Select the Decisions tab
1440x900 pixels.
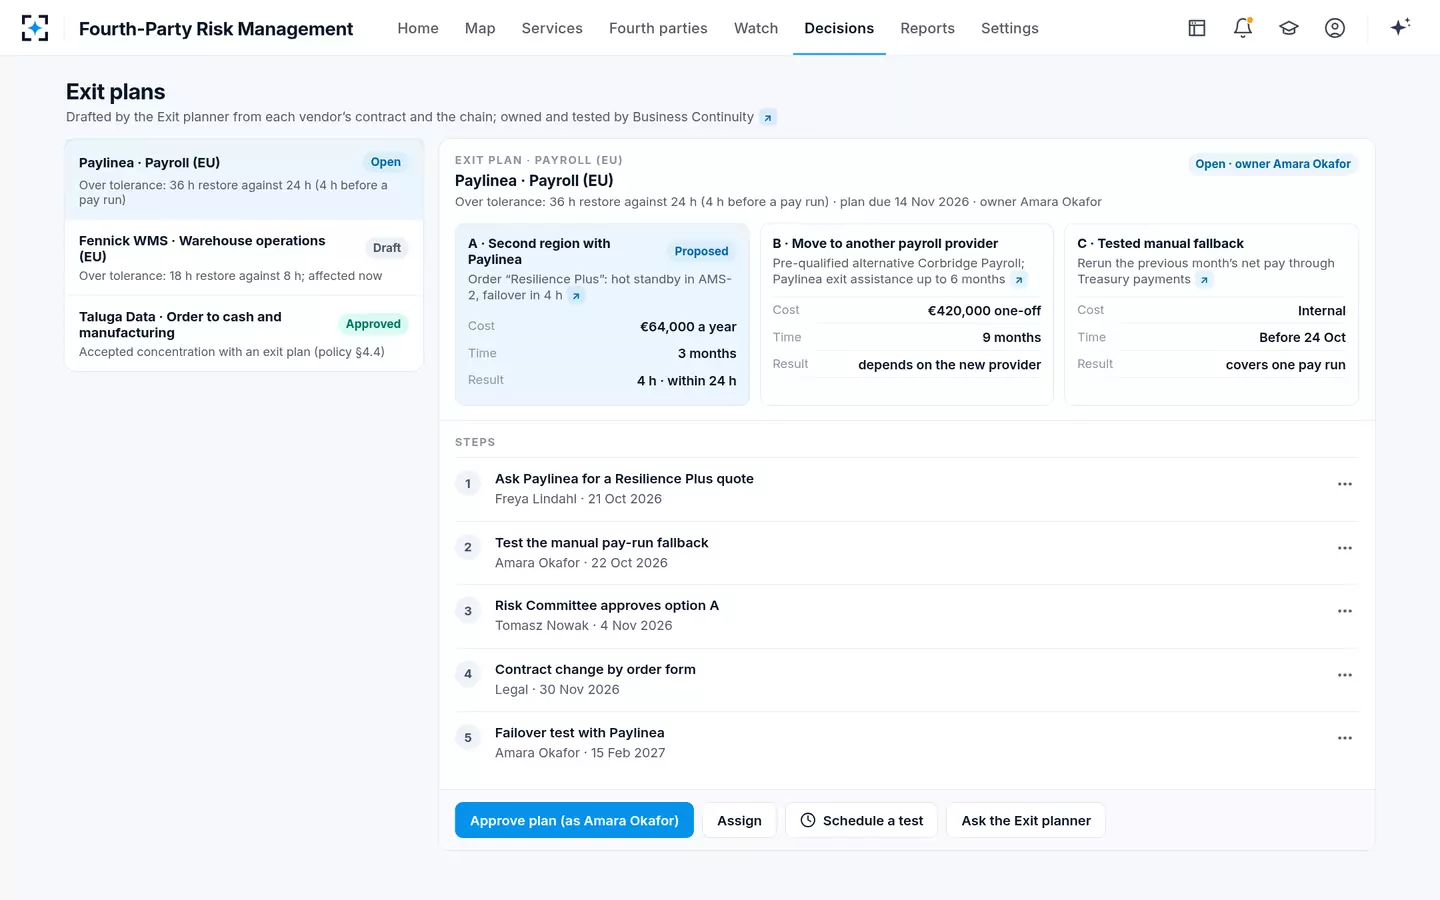pos(839,28)
